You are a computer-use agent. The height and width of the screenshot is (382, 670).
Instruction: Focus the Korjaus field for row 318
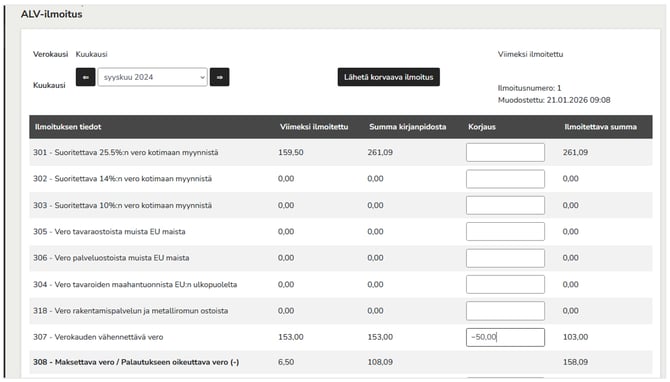coord(505,311)
